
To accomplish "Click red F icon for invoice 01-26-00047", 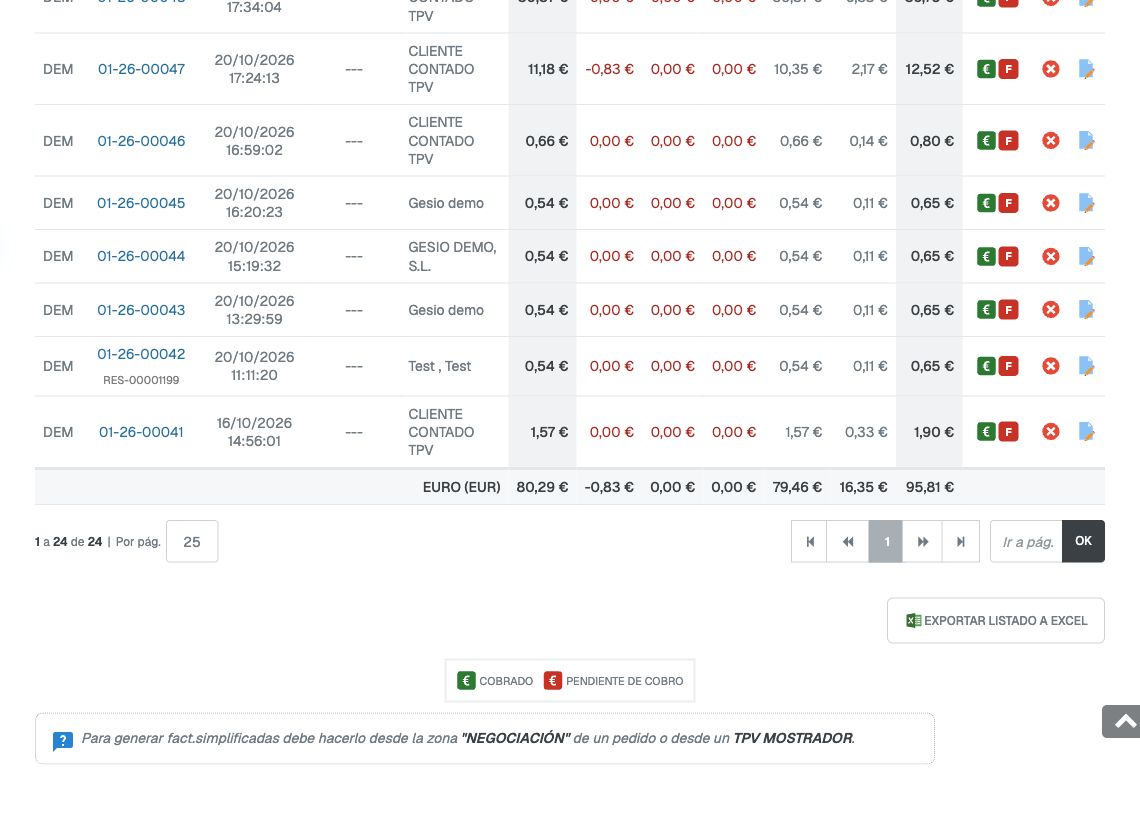I will pyautogui.click(x=1008, y=69).
